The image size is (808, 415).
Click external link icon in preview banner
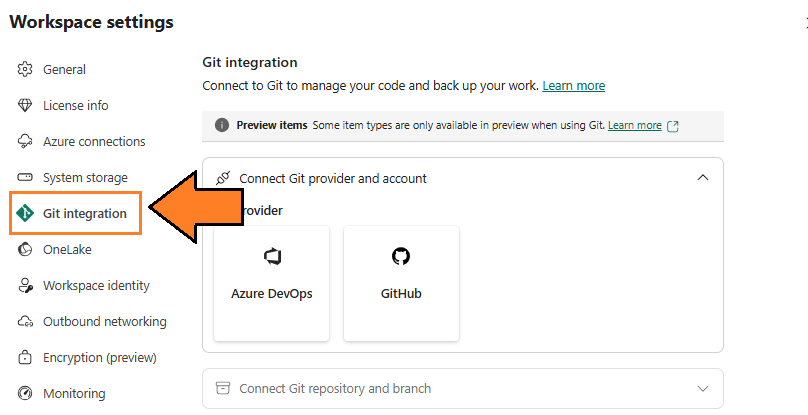click(x=673, y=126)
